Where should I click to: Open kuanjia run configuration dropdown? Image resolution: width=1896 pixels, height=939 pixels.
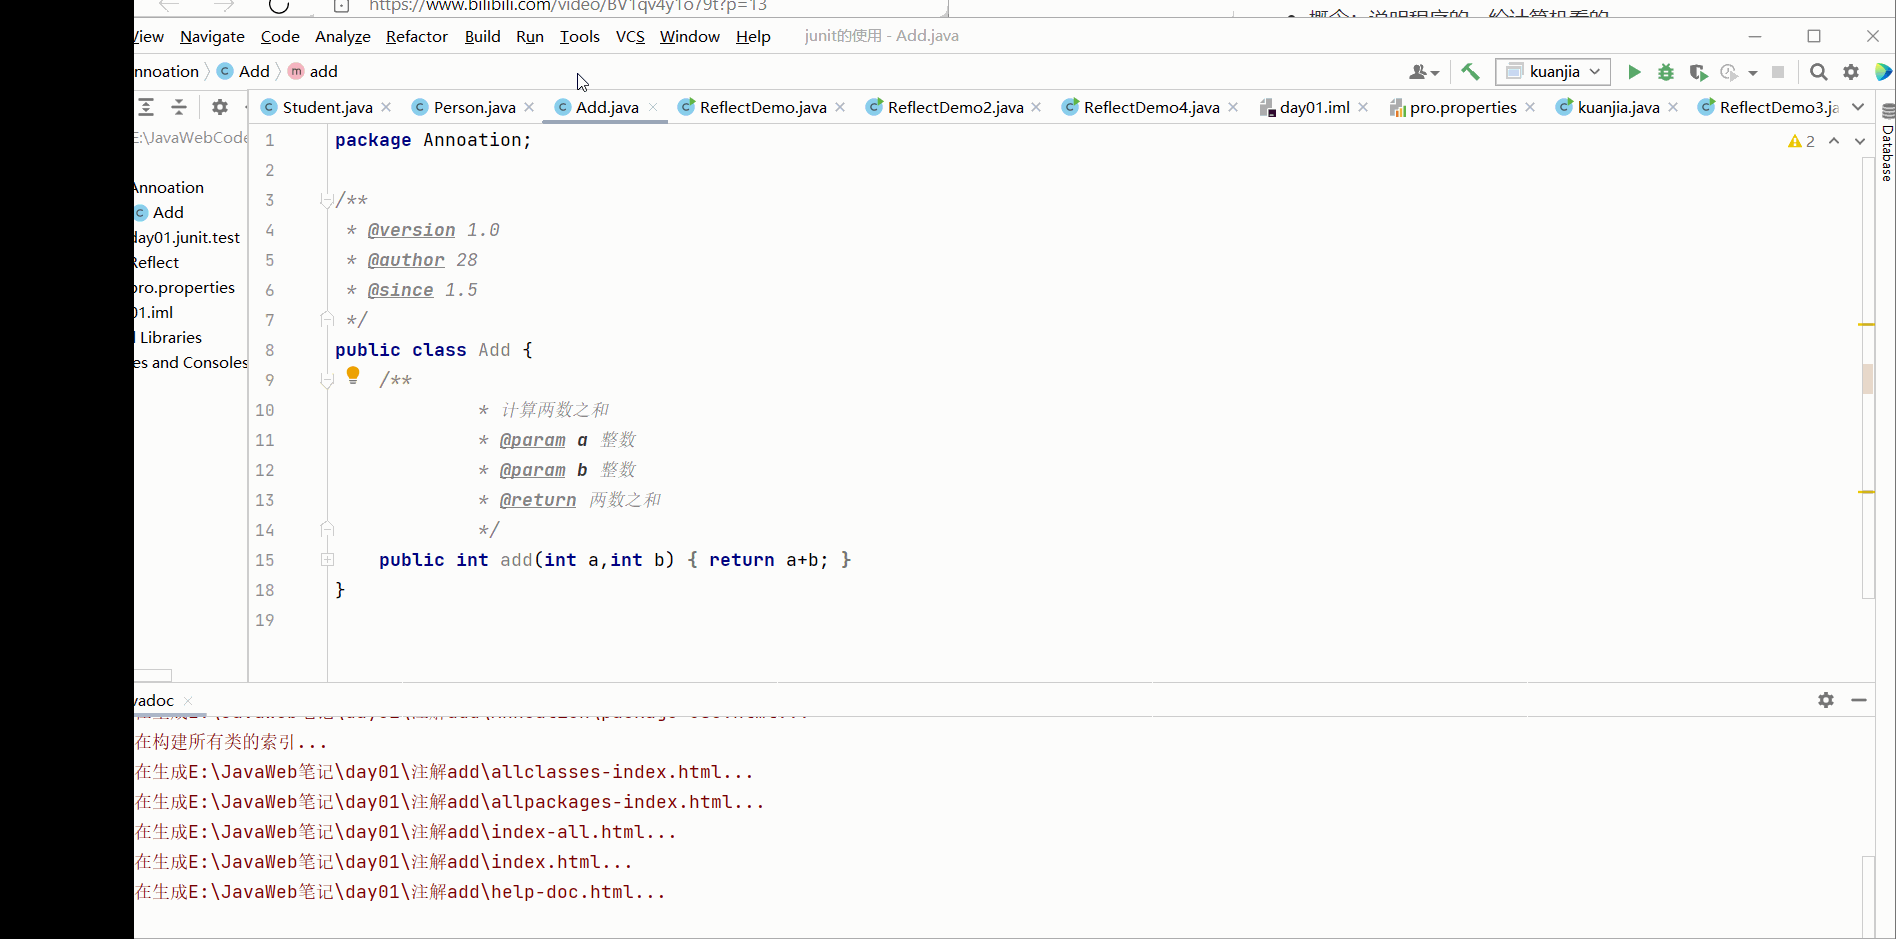click(x=1553, y=71)
